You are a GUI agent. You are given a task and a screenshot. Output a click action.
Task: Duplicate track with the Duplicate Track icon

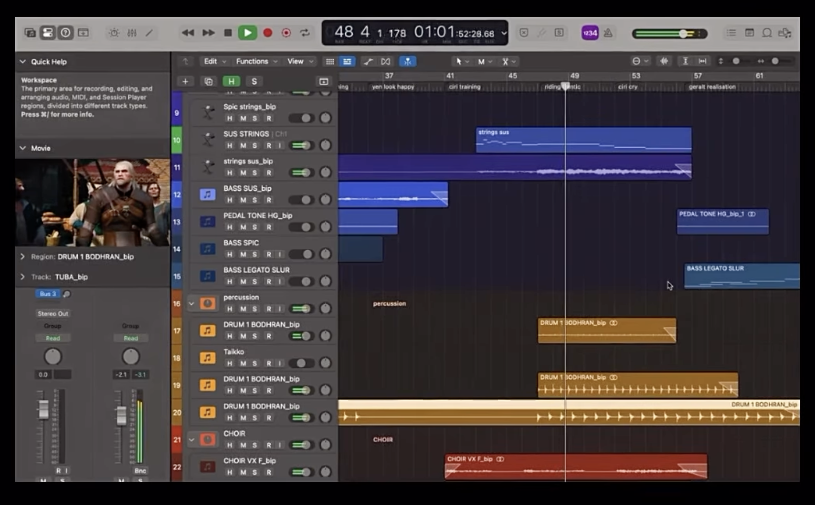[209, 81]
